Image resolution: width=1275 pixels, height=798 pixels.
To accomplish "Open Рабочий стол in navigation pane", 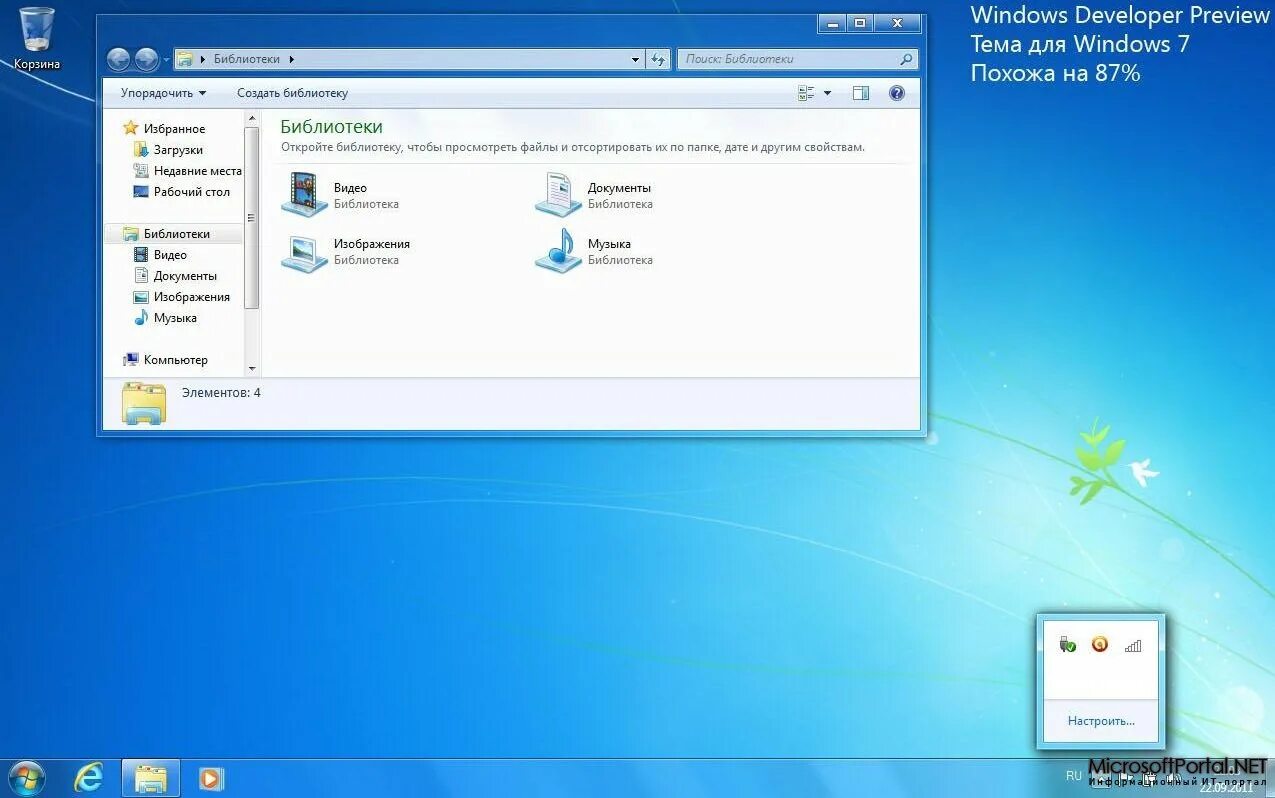I will pos(191,192).
